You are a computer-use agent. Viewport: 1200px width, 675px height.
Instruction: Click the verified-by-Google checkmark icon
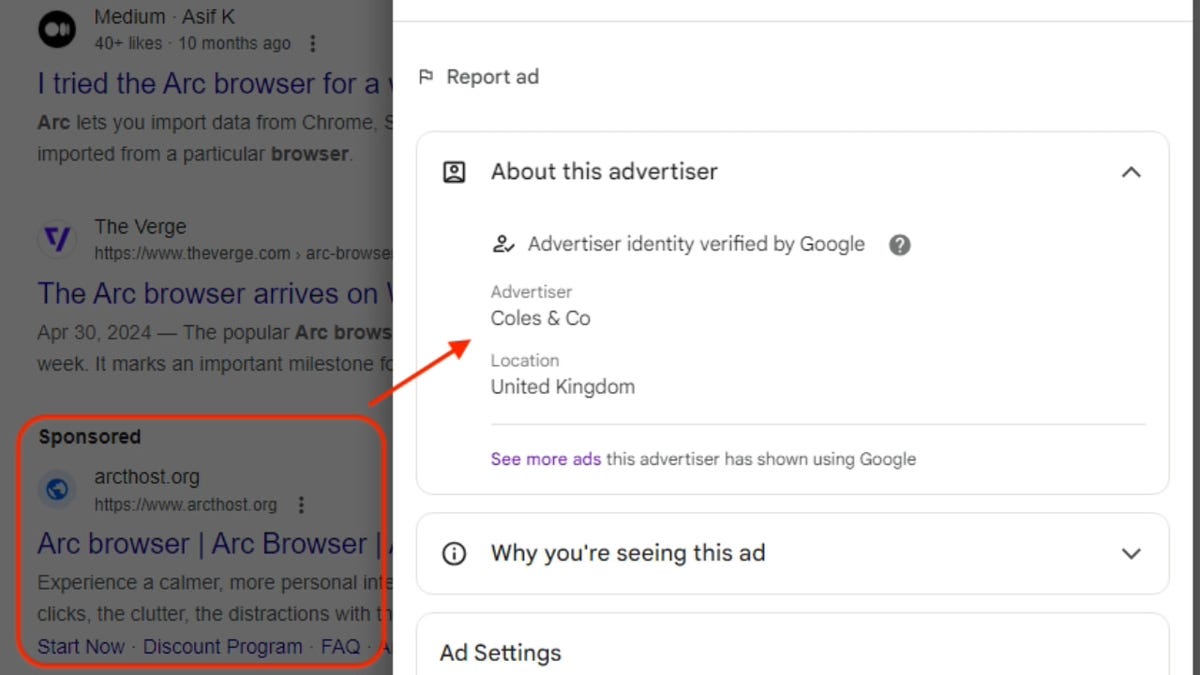[504, 244]
